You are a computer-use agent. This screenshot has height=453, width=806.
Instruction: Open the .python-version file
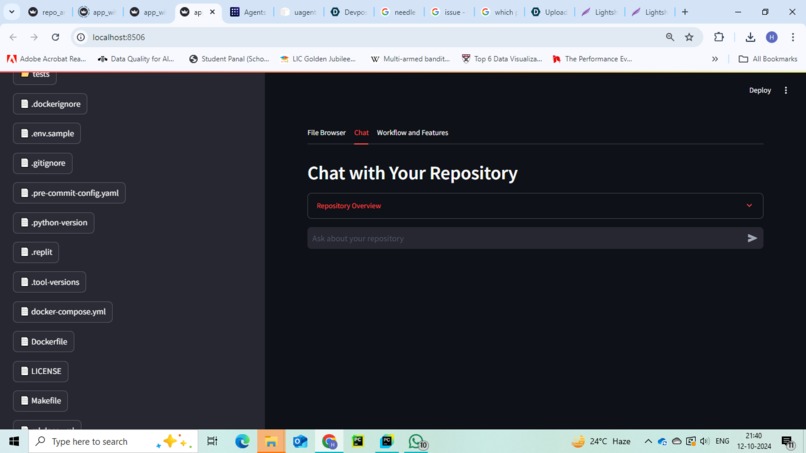53,223
